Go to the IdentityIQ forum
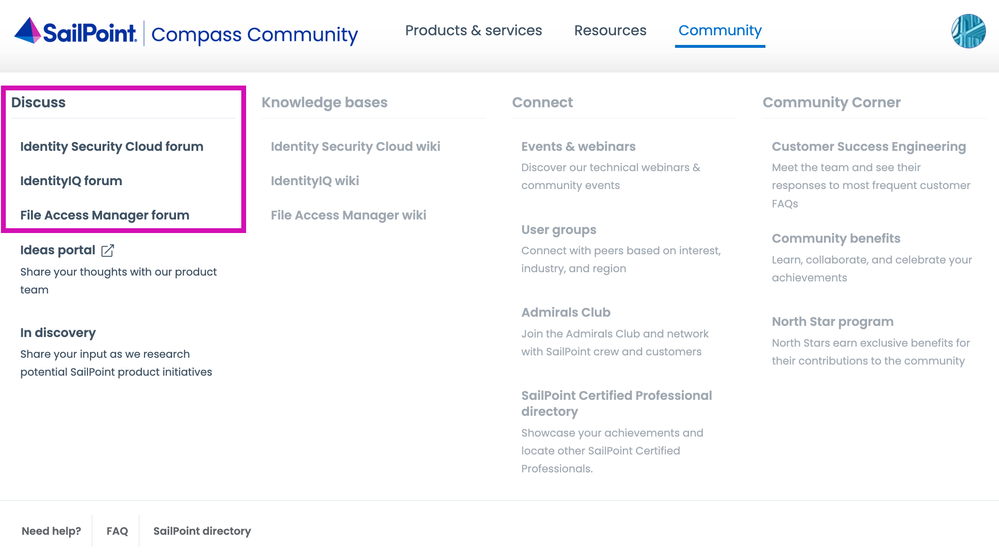 pos(71,181)
